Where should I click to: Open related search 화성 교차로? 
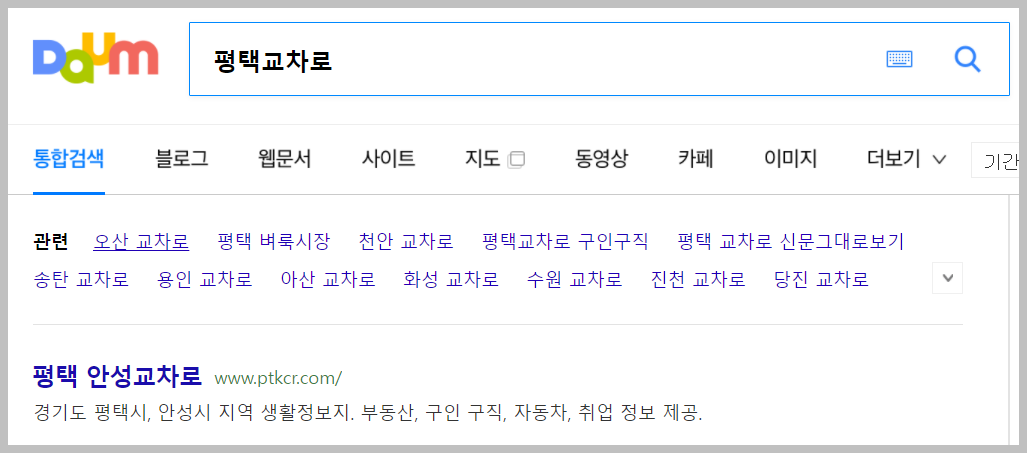451,280
